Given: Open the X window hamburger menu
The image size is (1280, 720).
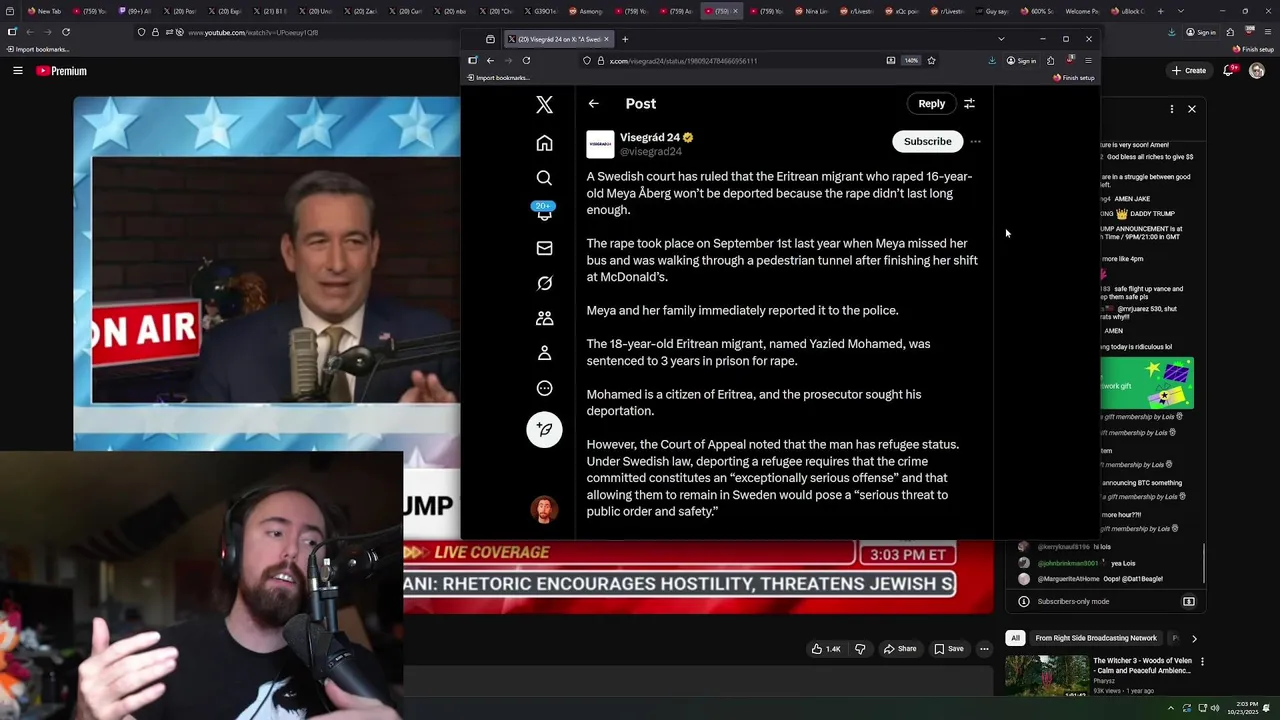Looking at the screenshot, I should pos(1088,60).
